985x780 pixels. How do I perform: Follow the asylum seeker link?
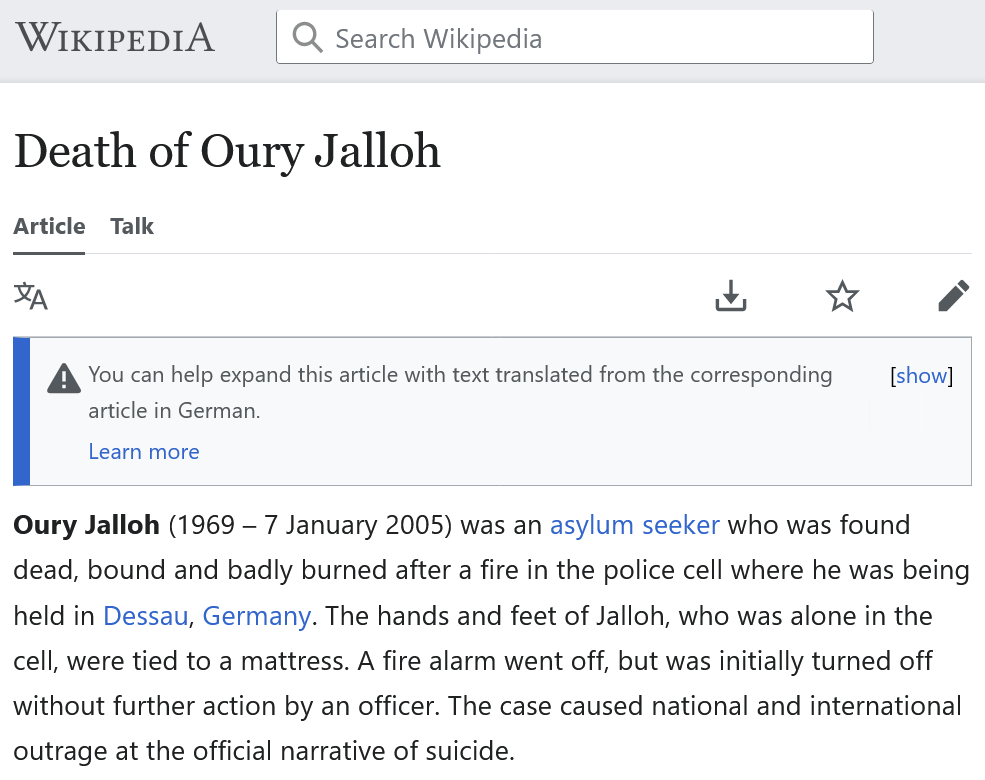point(635,525)
